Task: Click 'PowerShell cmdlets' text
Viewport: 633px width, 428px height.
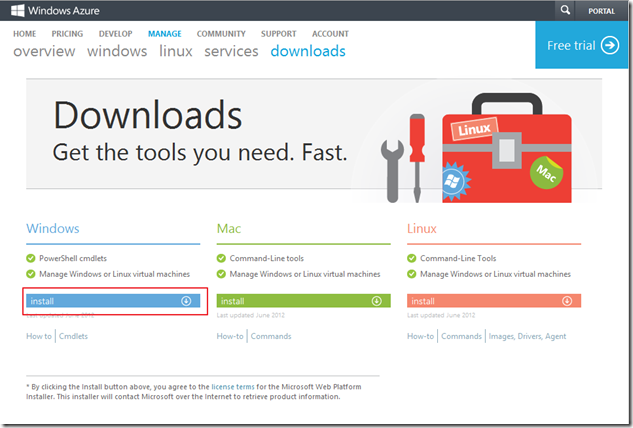Action: pos(73,258)
